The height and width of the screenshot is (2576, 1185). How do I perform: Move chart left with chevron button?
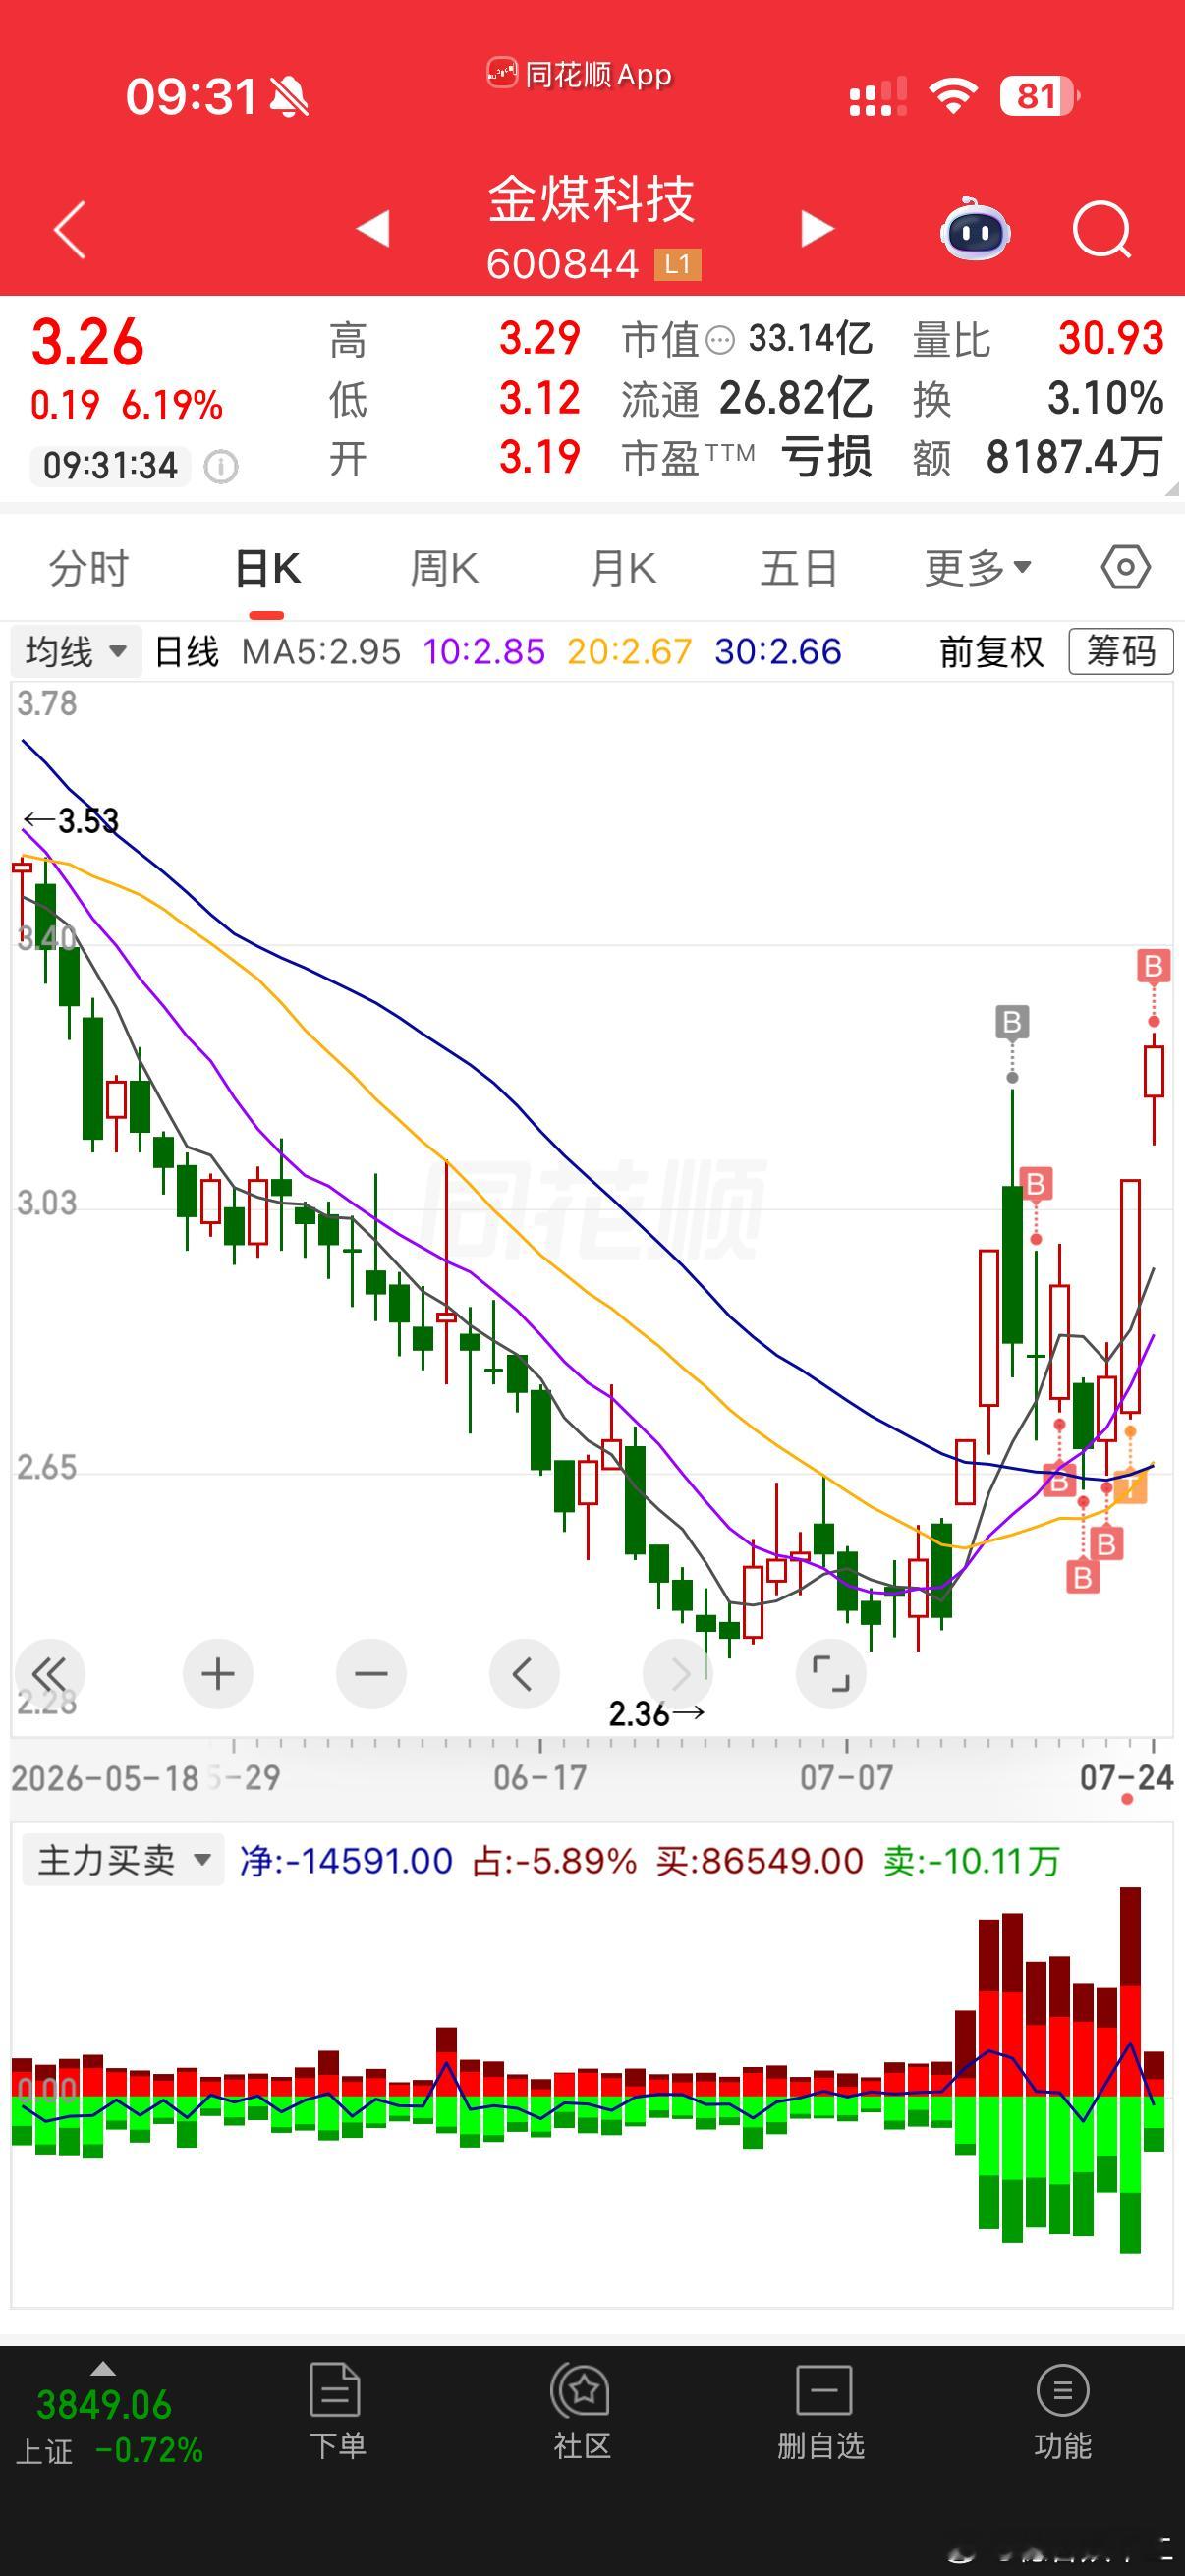[x=524, y=1674]
